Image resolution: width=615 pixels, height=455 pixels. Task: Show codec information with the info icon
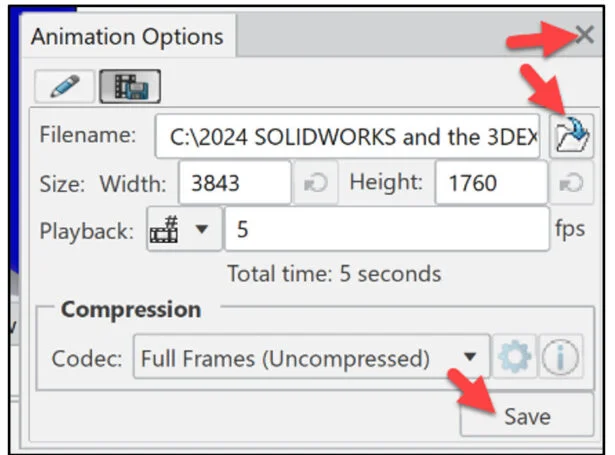coord(561,359)
